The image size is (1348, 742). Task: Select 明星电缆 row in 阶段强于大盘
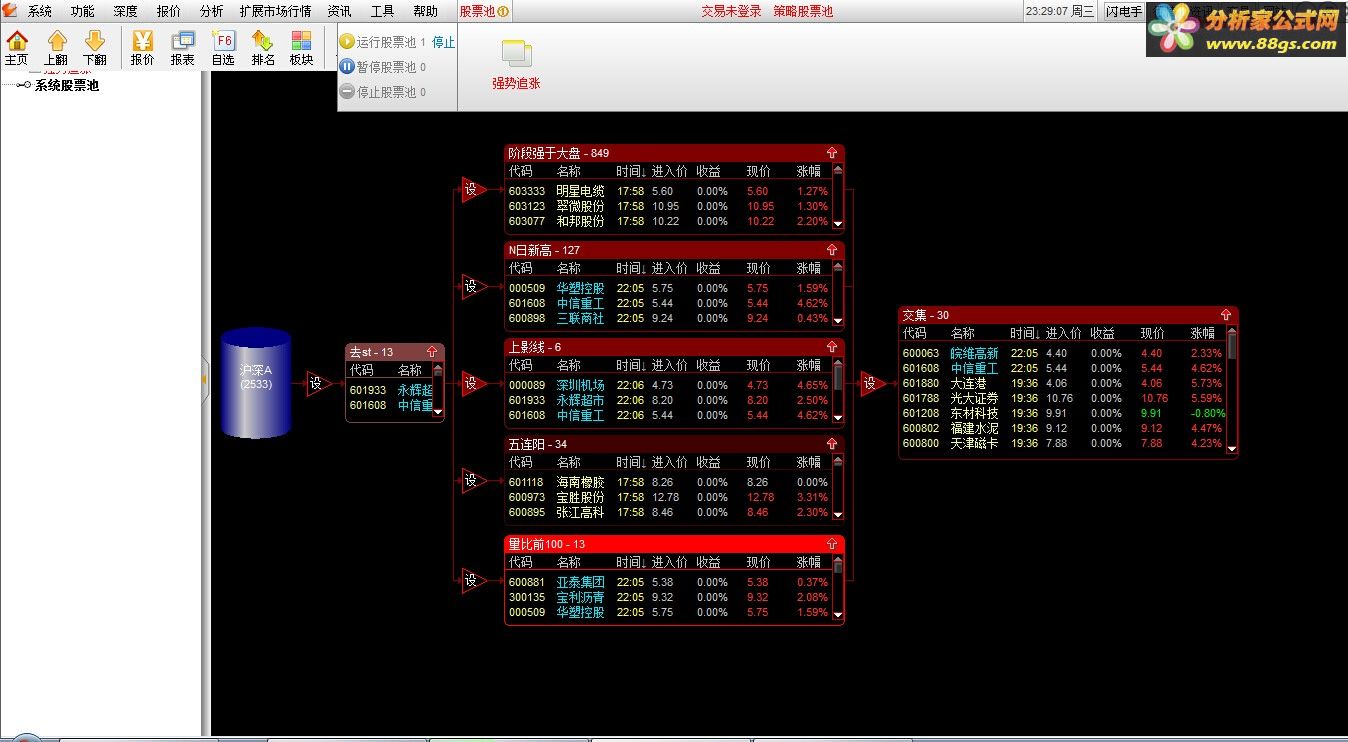click(x=668, y=191)
